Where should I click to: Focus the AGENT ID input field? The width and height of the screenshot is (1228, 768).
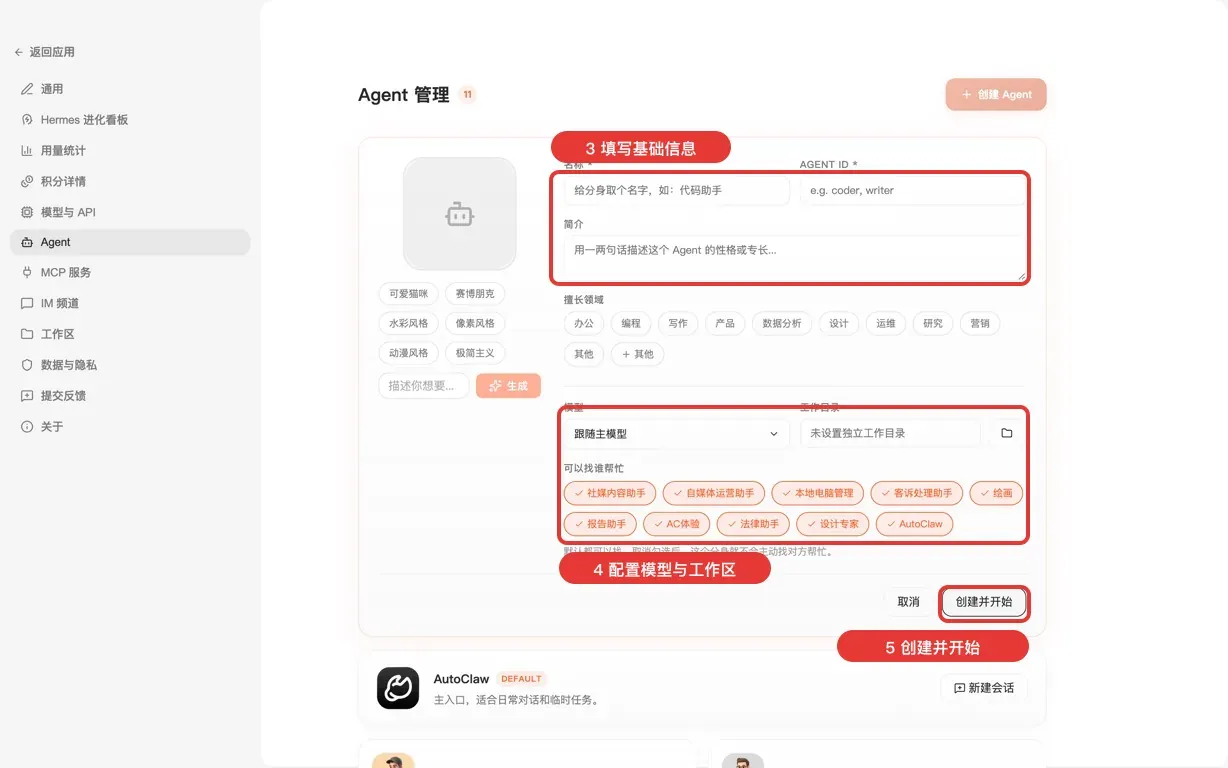point(913,190)
